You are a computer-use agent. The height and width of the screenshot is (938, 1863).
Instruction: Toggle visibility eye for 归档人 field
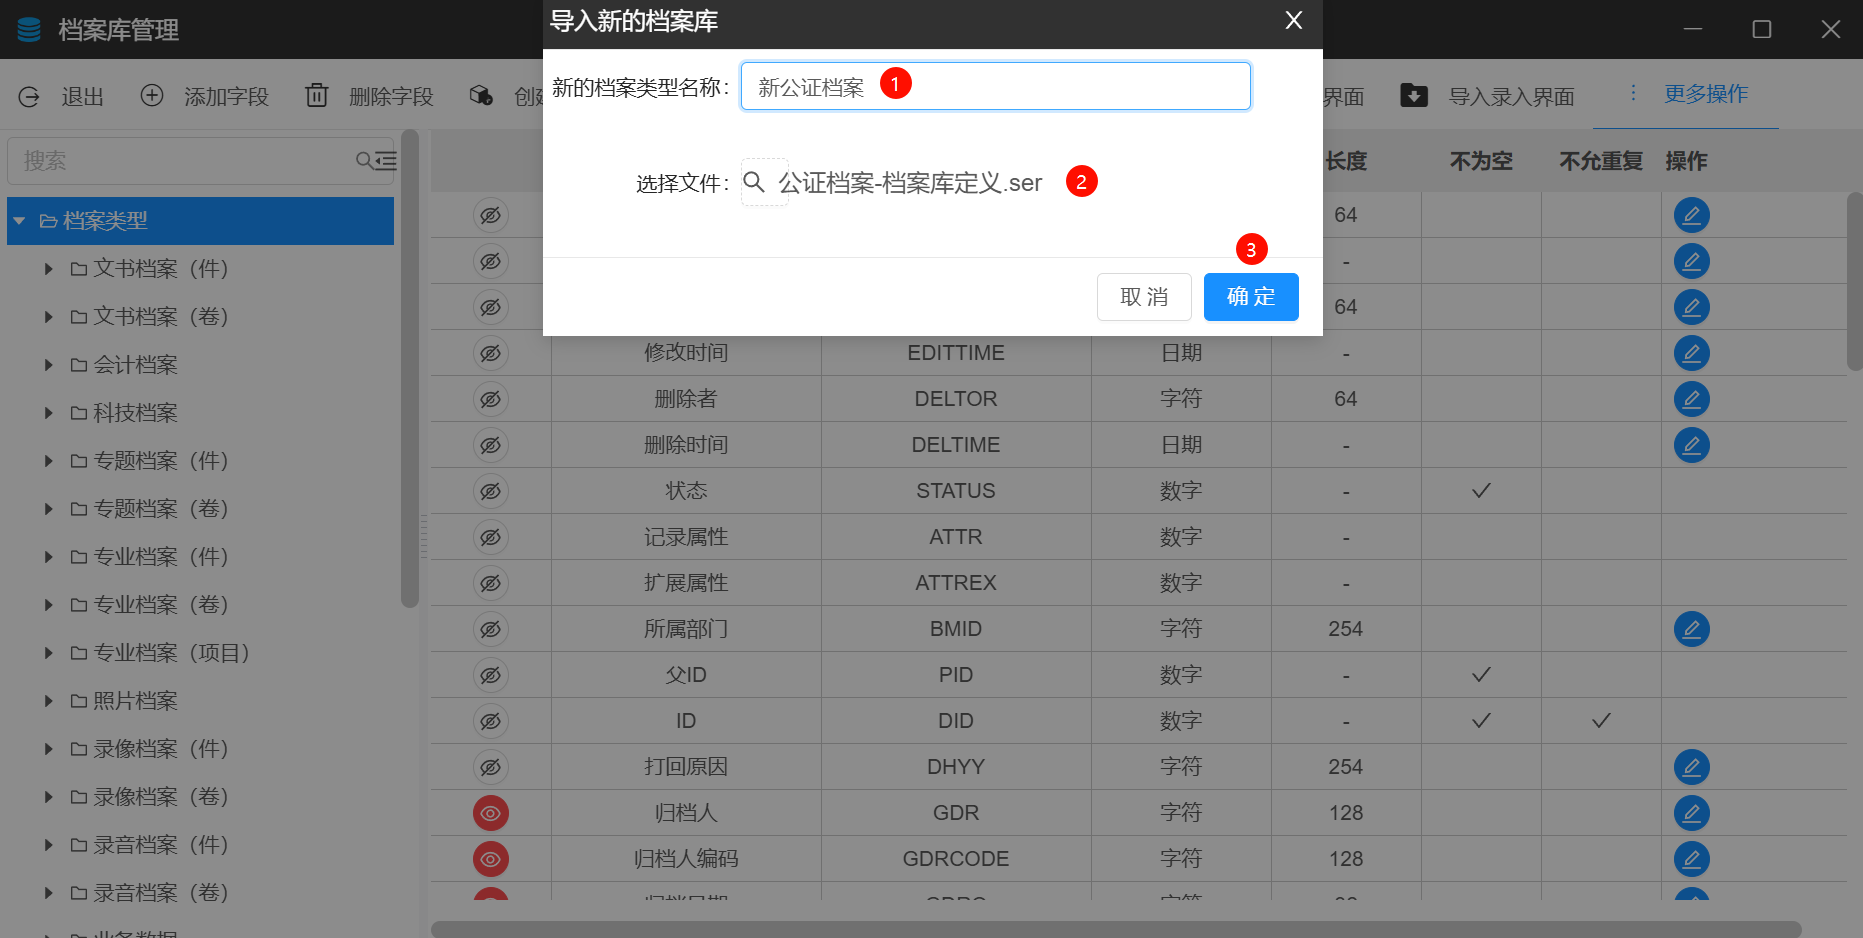[x=490, y=813]
